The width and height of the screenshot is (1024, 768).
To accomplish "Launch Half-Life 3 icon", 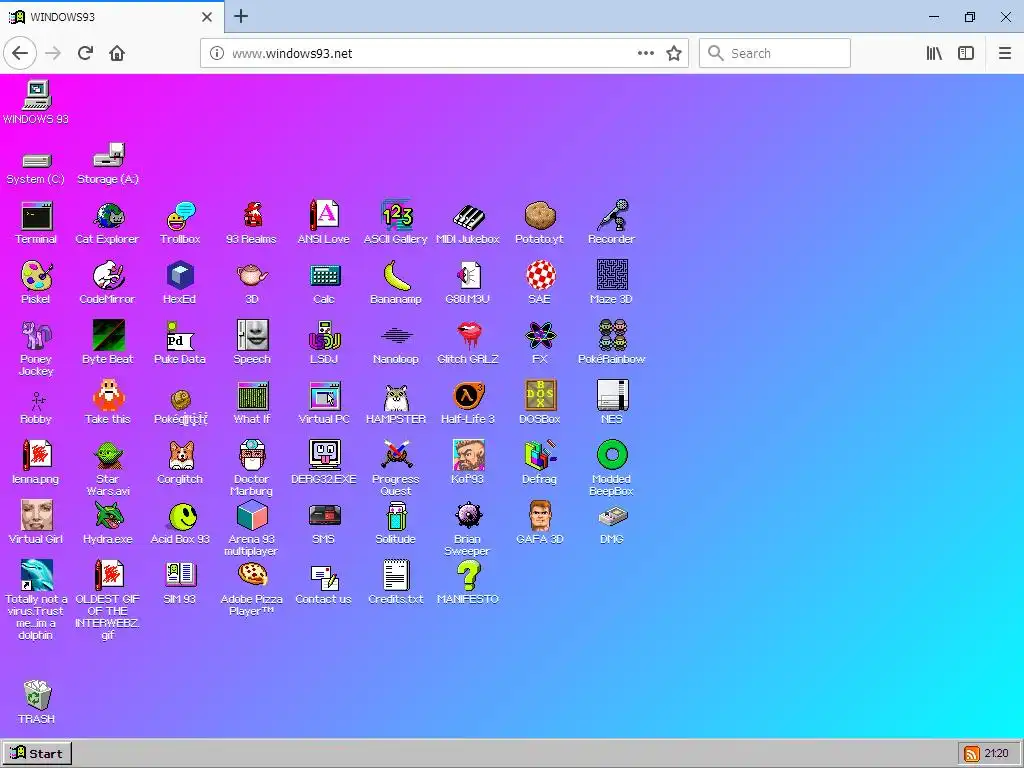I will (468, 396).
